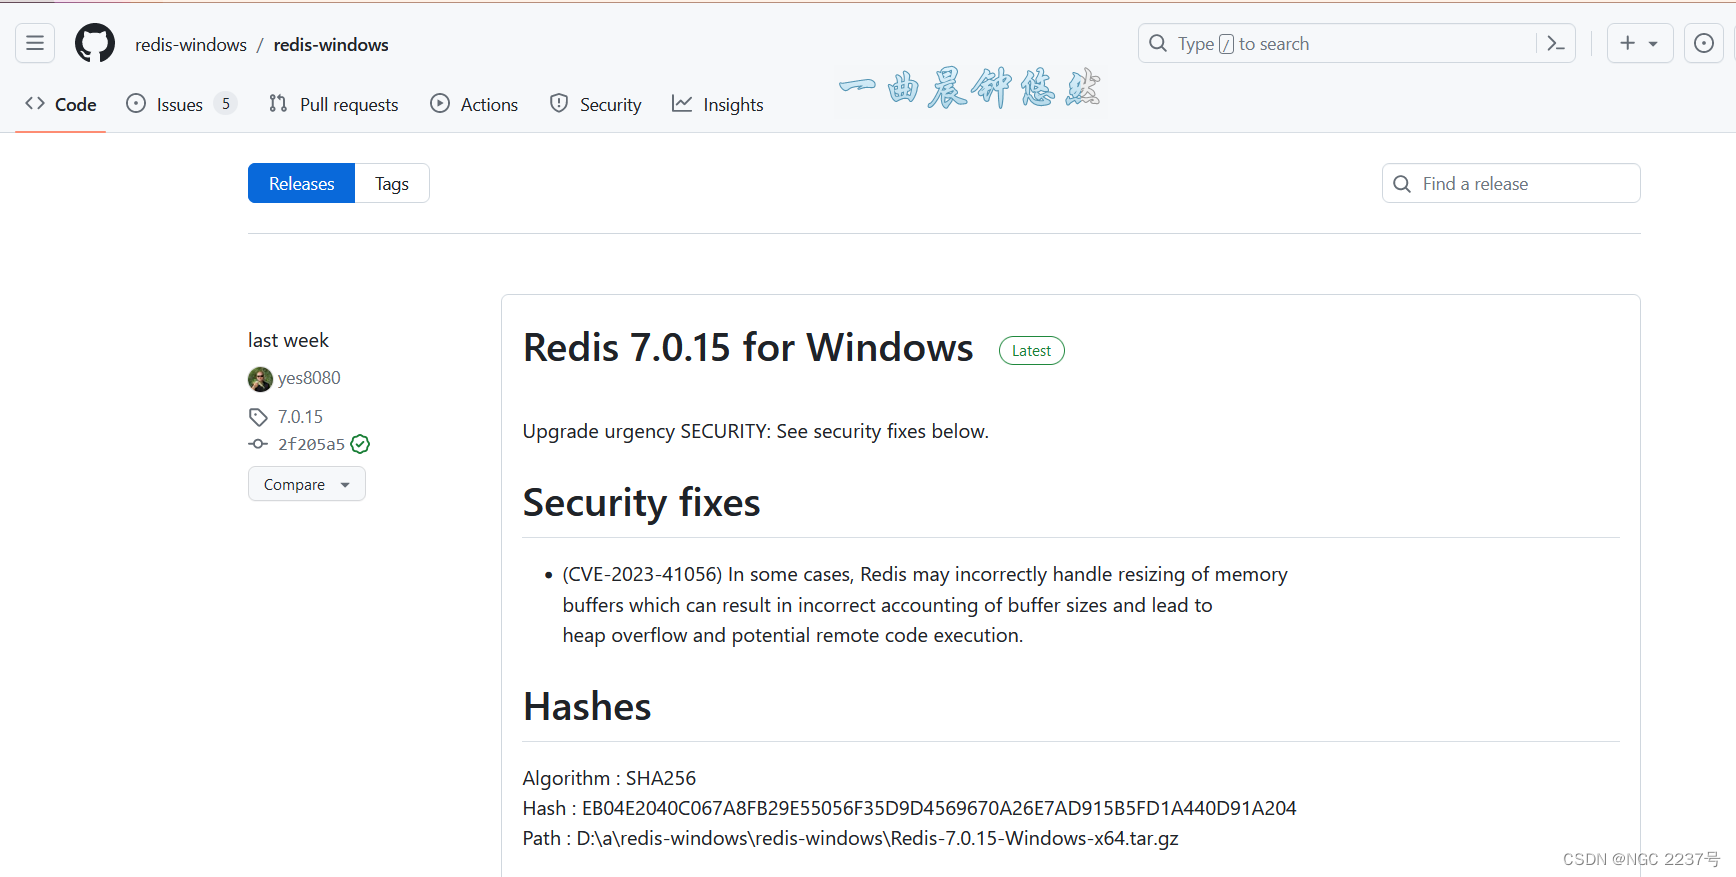
Task: Click the redis-windows owner link
Action: point(191,45)
